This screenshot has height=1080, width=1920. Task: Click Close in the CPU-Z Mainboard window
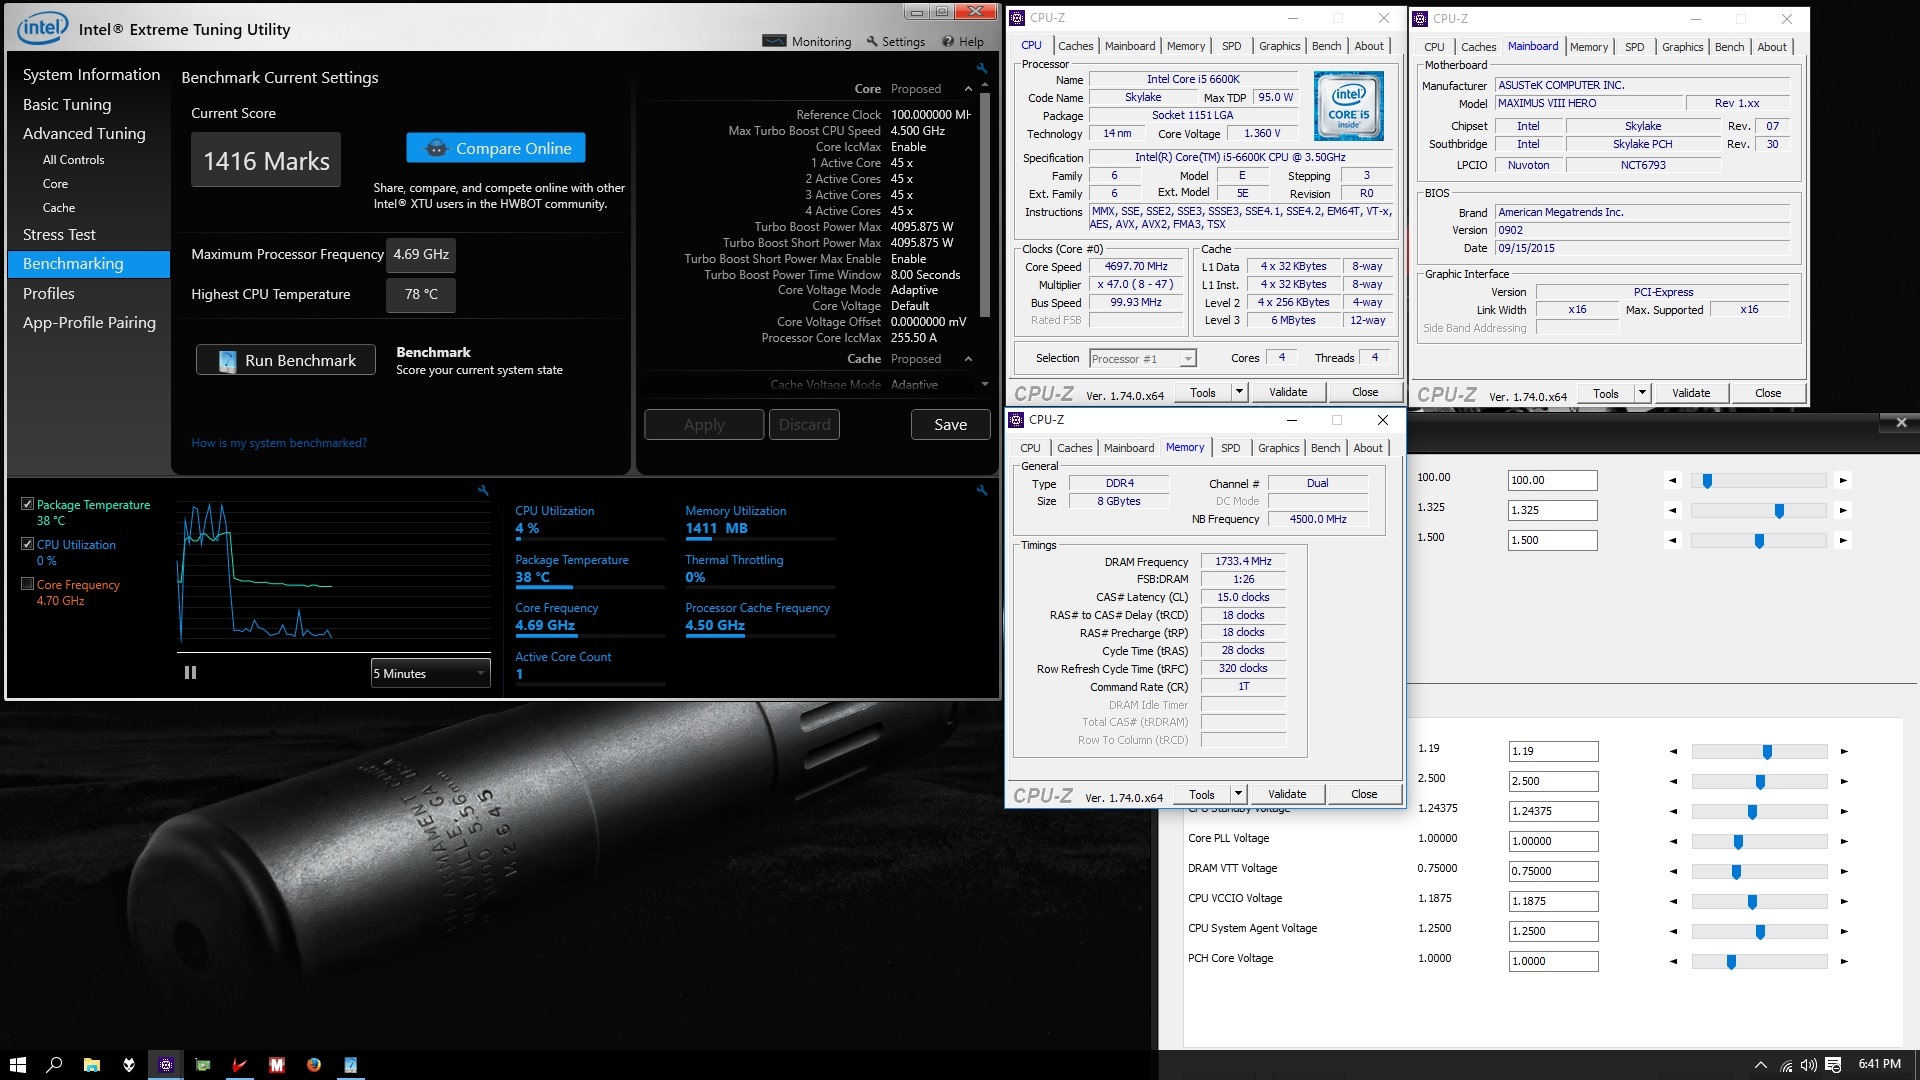1767,393
